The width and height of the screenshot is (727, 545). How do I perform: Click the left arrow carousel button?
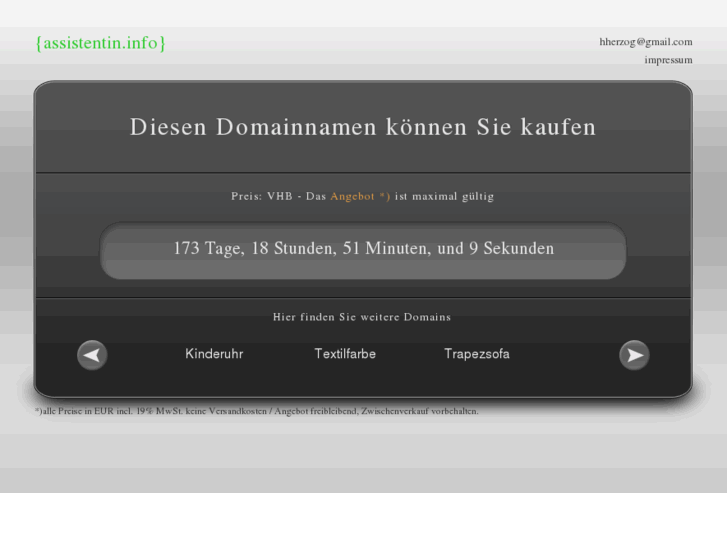92,355
